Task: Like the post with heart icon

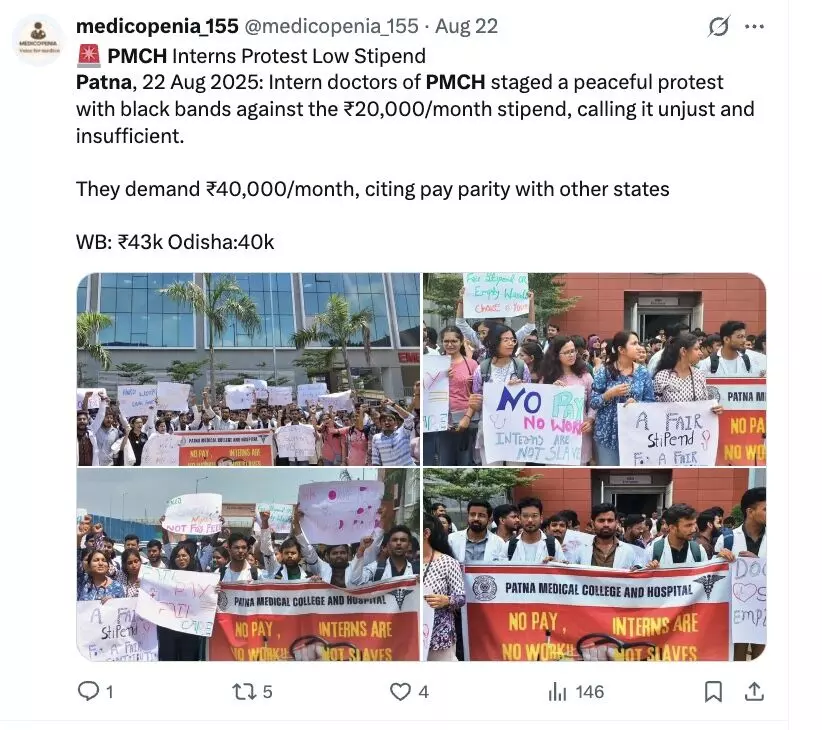Action: 400,692
